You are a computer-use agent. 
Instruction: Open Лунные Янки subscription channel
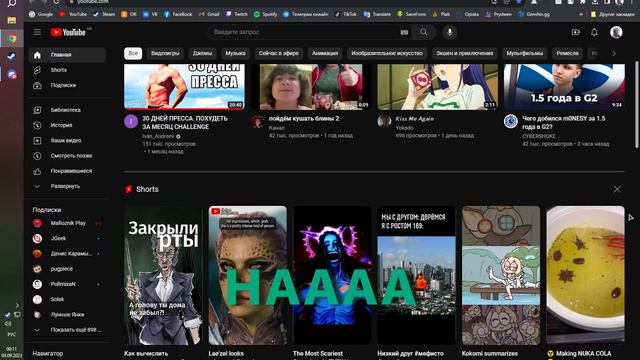[67, 315]
